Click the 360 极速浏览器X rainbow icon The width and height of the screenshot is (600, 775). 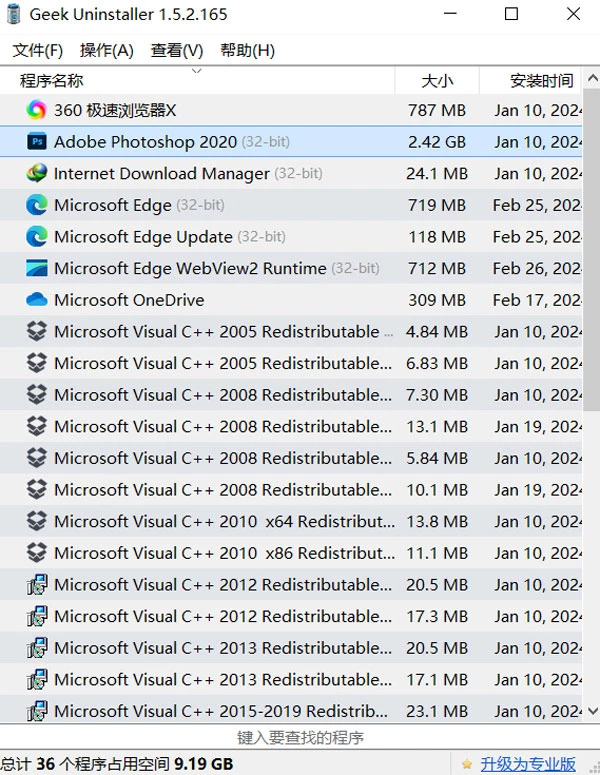coord(37,110)
